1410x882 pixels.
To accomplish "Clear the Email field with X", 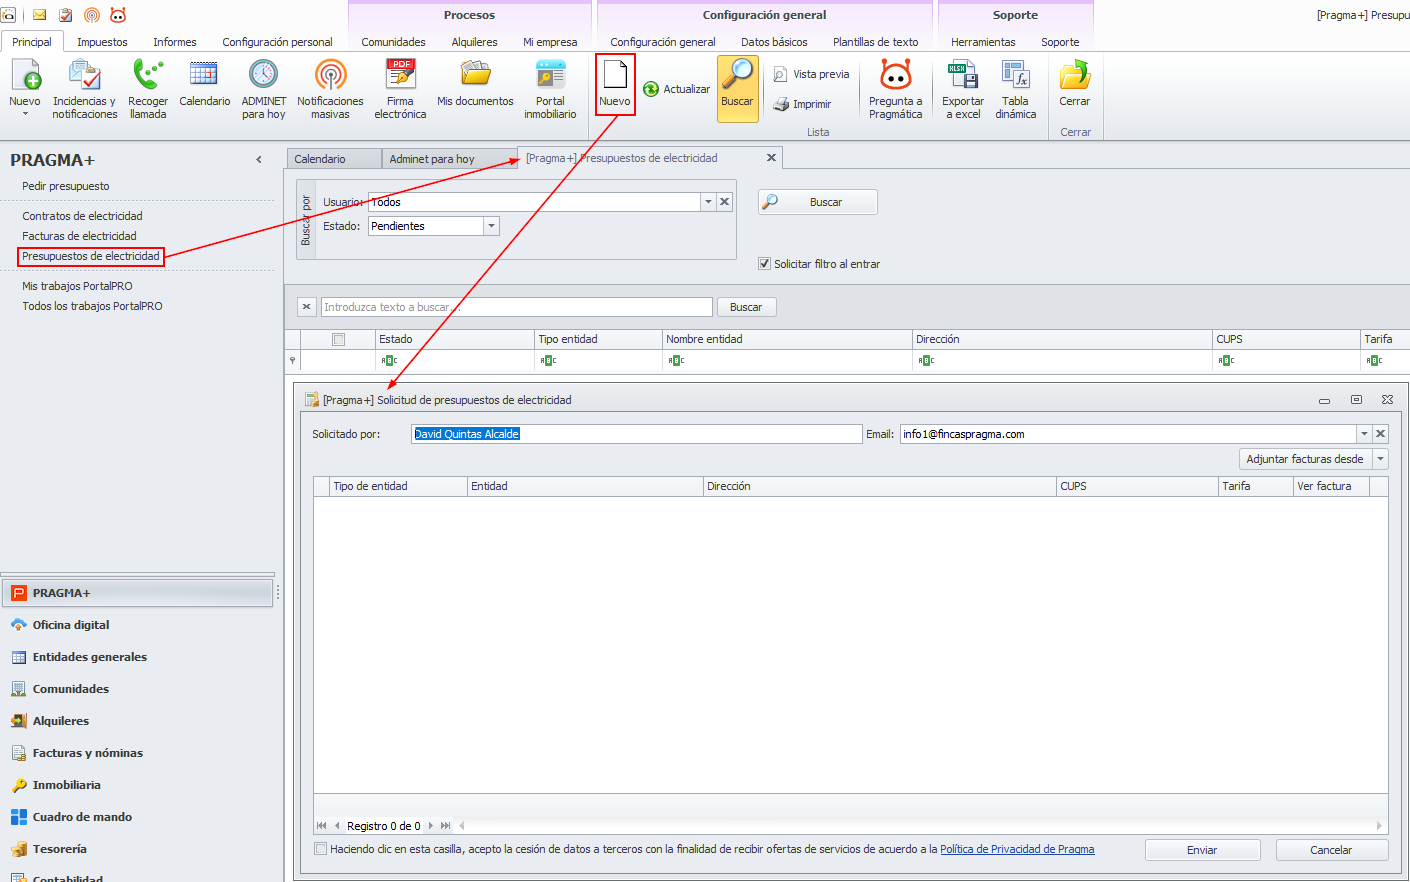I will pyautogui.click(x=1380, y=434).
